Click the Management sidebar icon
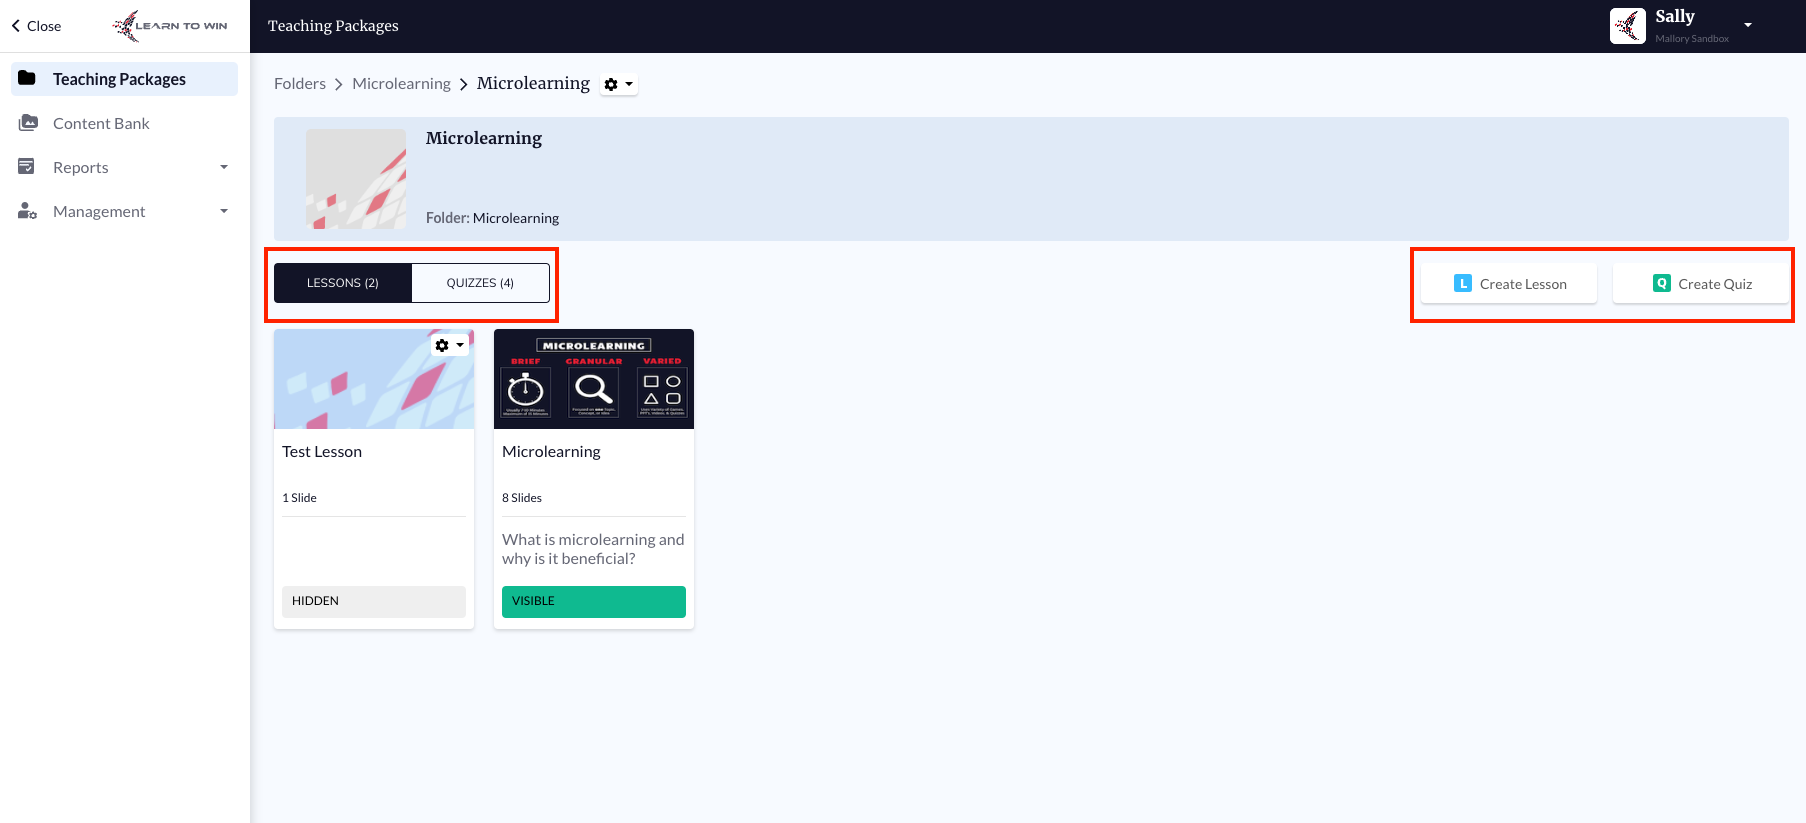 27,211
